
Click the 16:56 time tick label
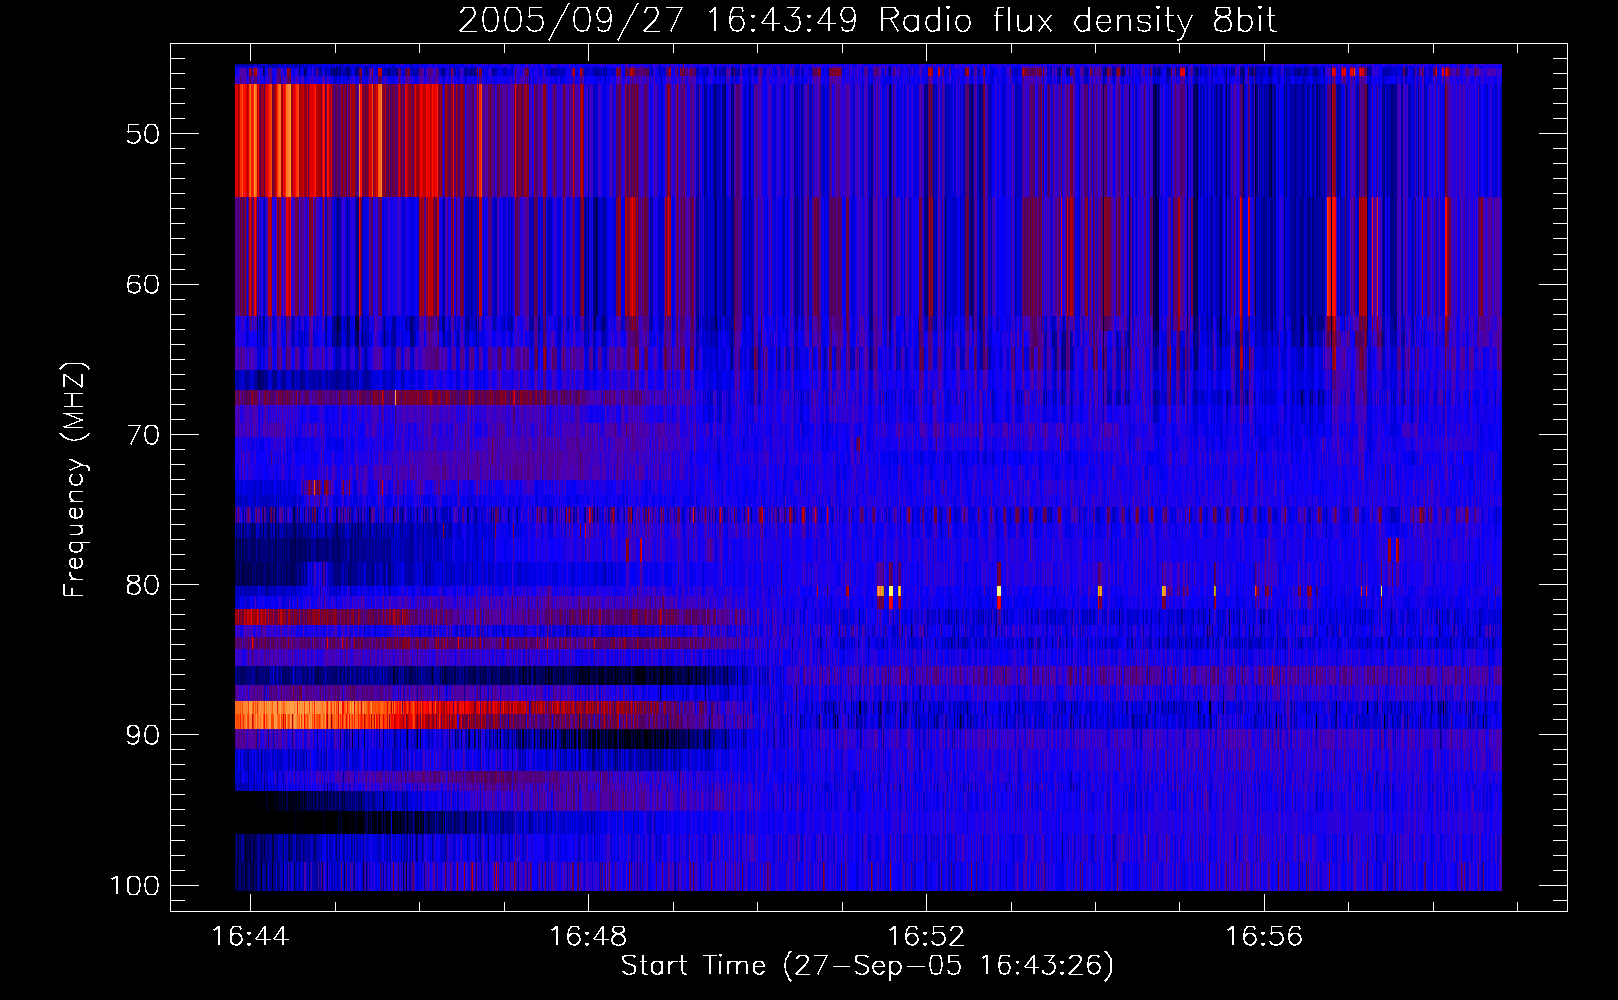(1264, 936)
